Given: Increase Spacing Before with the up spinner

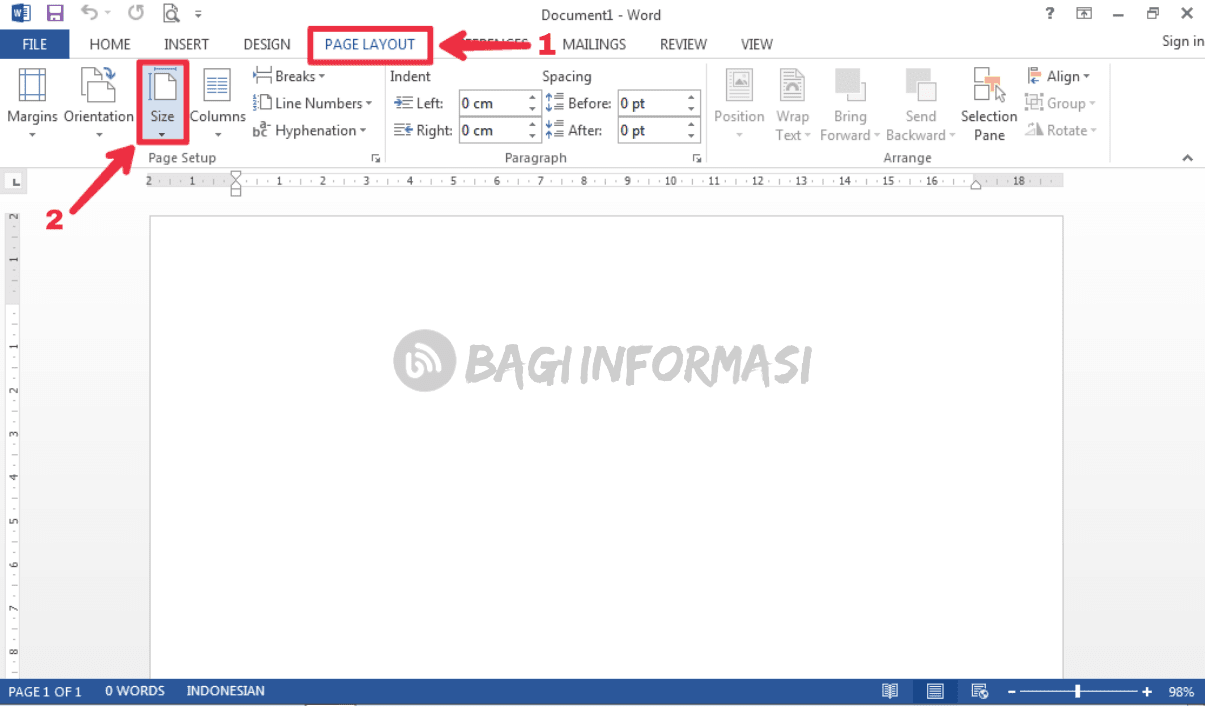Looking at the screenshot, I should click(691, 98).
